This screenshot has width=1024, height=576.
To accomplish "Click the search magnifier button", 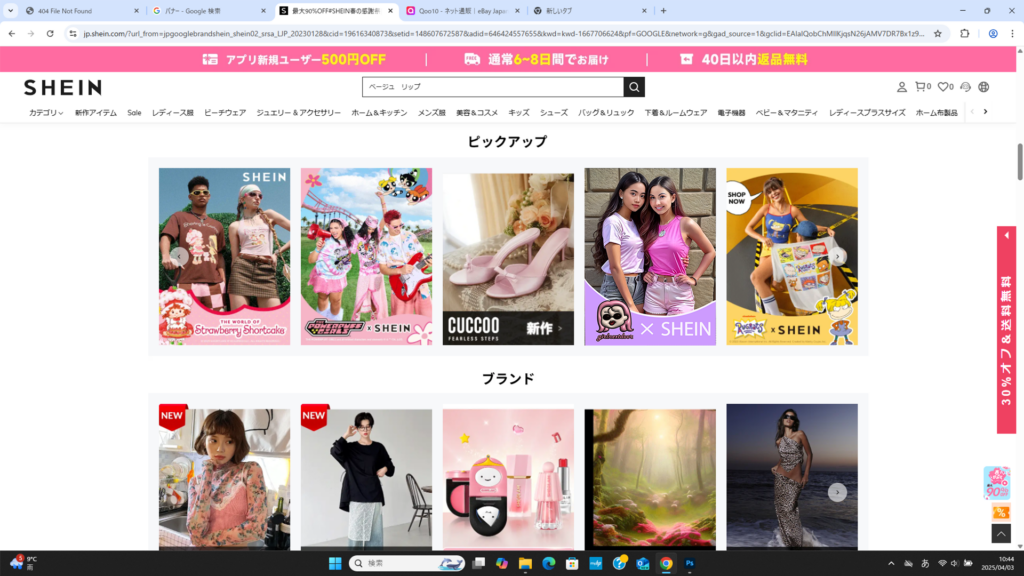I will point(634,87).
